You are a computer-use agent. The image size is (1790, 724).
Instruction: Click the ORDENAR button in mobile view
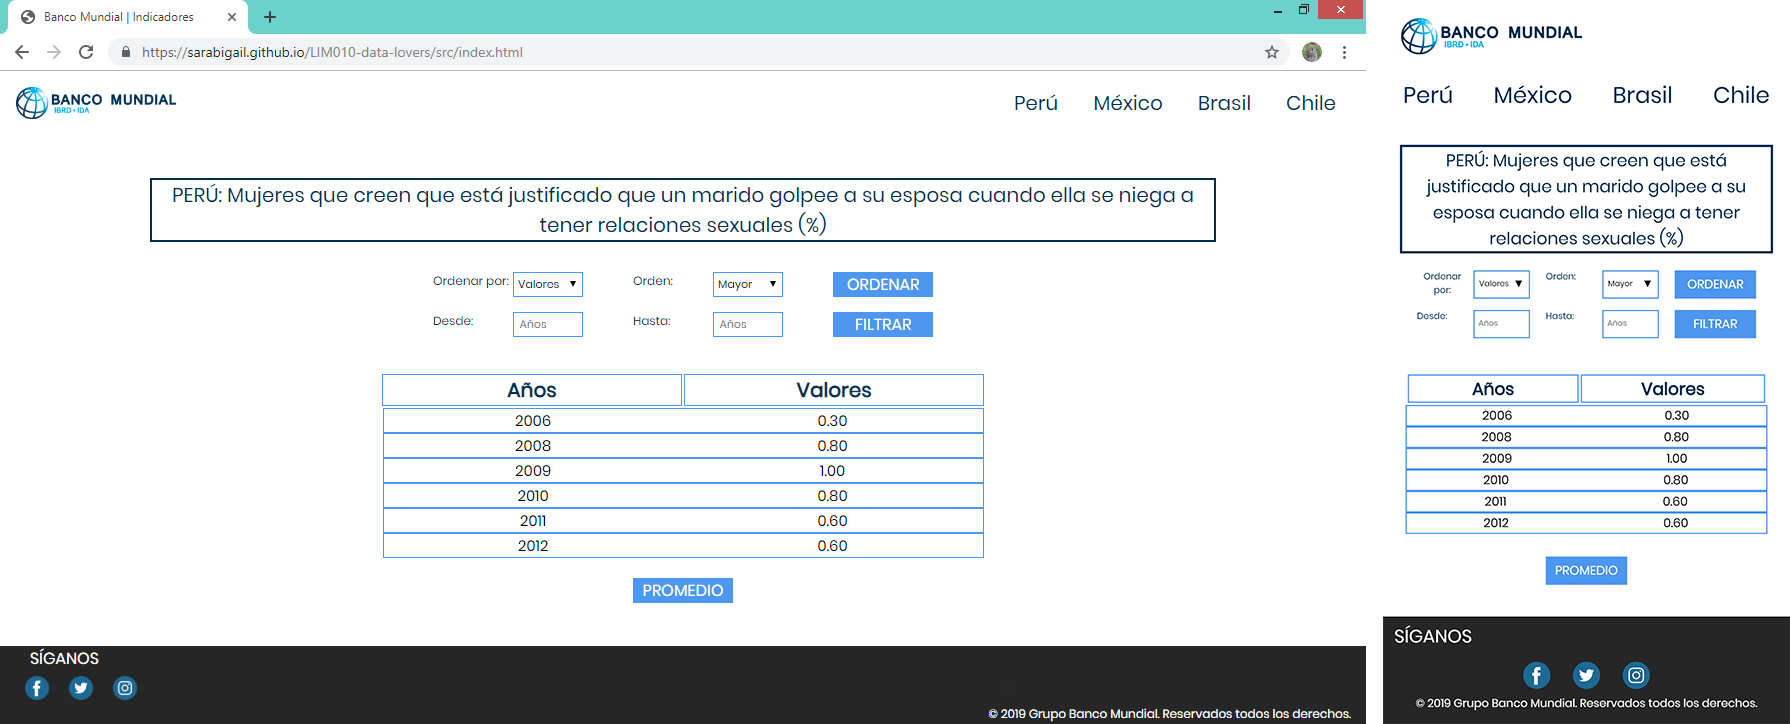pos(1715,284)
